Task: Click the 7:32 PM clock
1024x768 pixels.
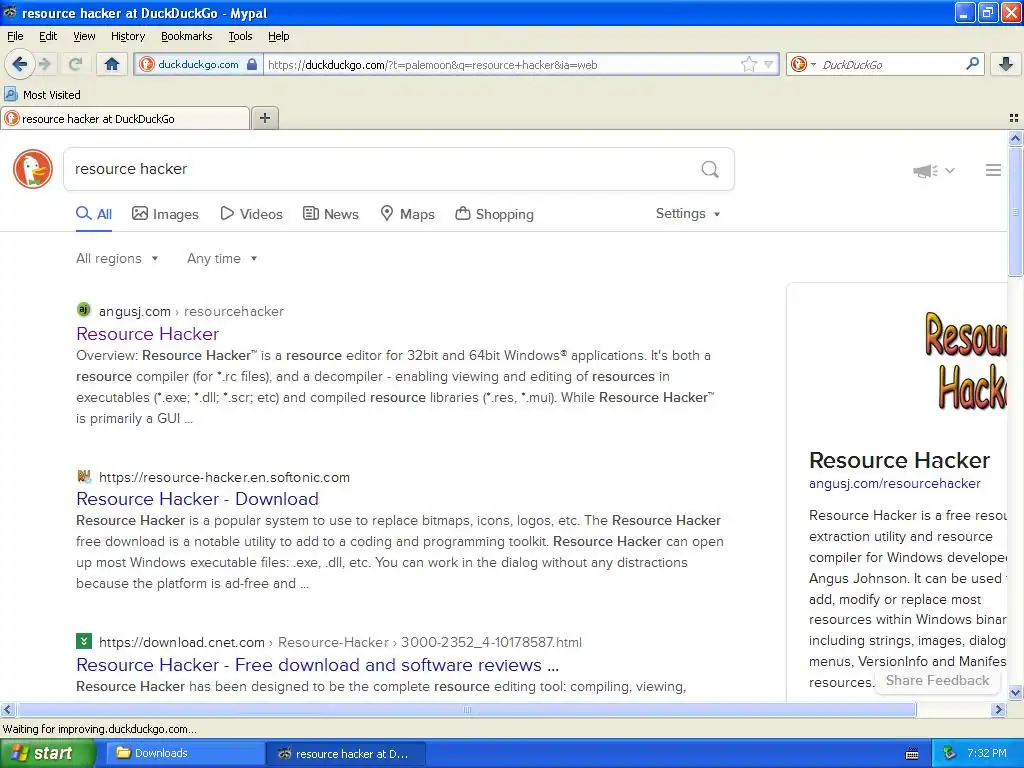Action: (986, 753)
